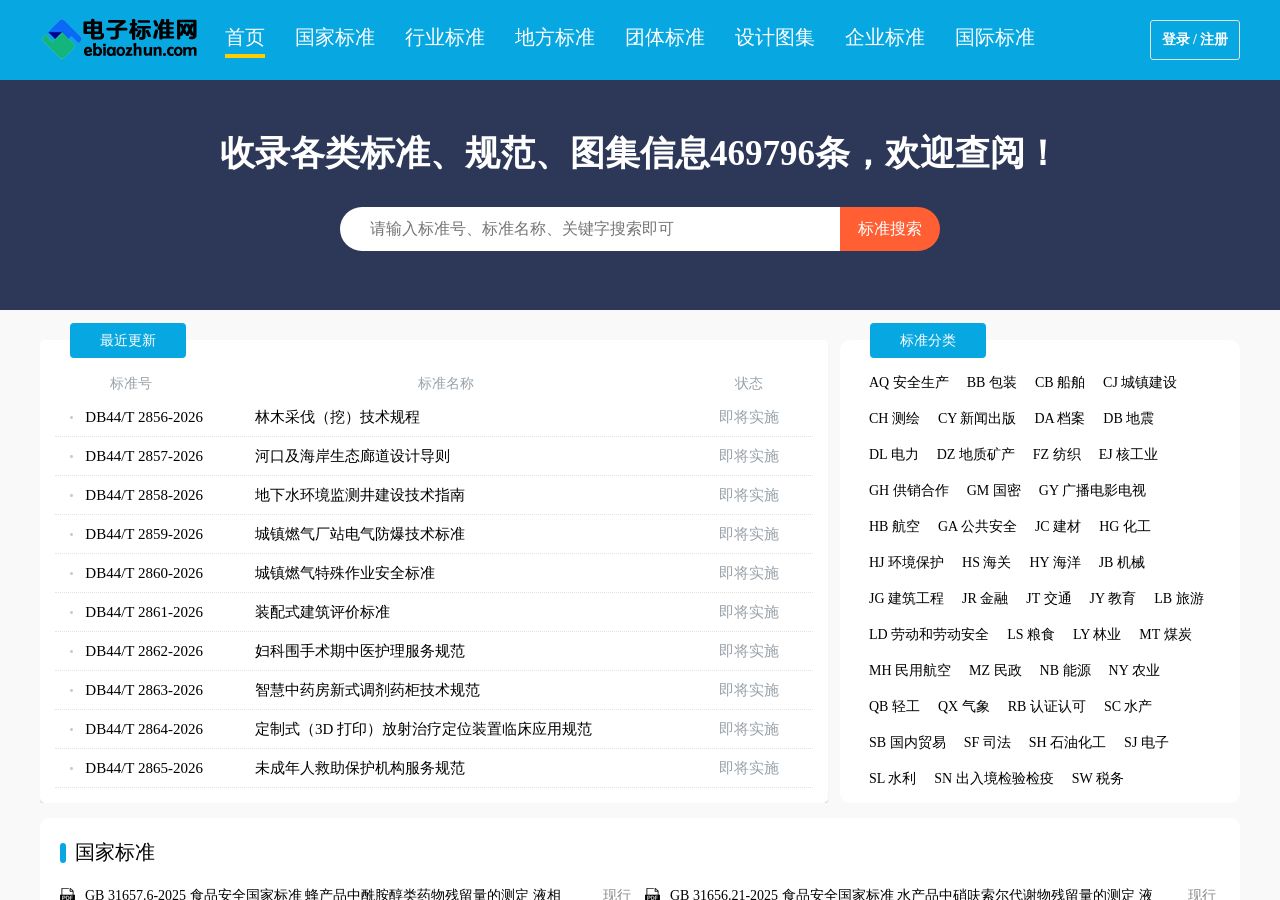Viewport: 1280px width, 900px height.
Task: Click the 登录 / 注册 button
Action: click(x=1195, y=40)
